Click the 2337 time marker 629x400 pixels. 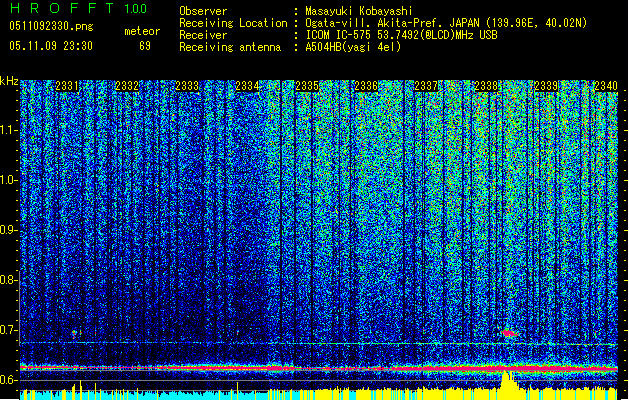pos(426,86)
